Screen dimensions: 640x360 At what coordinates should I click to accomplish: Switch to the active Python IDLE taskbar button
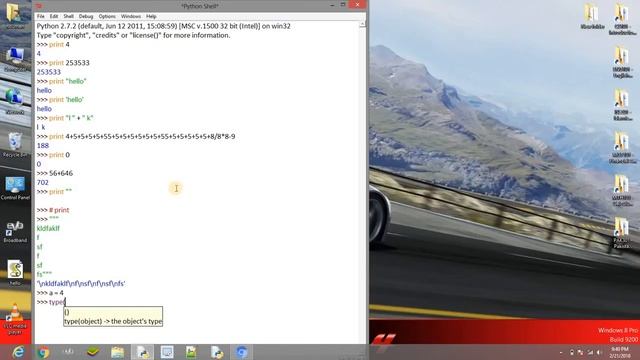(x=142, y=352)
